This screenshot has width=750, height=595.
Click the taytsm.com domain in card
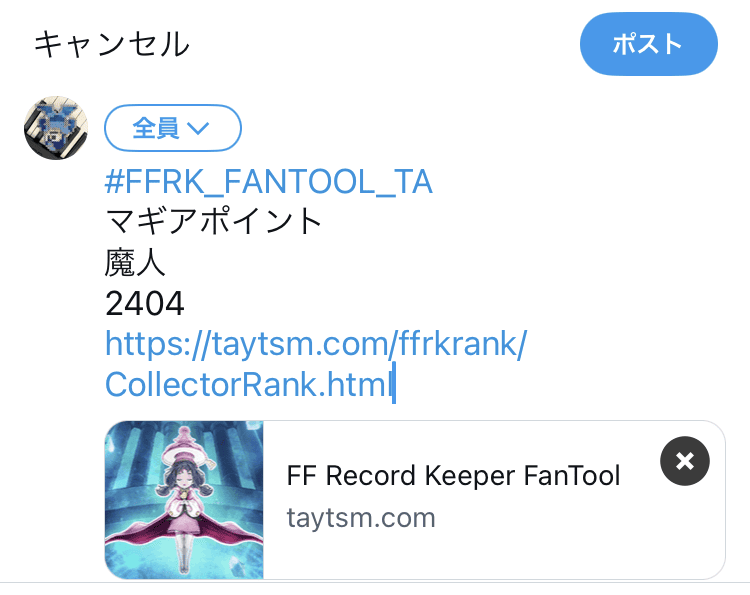point(361,518)
